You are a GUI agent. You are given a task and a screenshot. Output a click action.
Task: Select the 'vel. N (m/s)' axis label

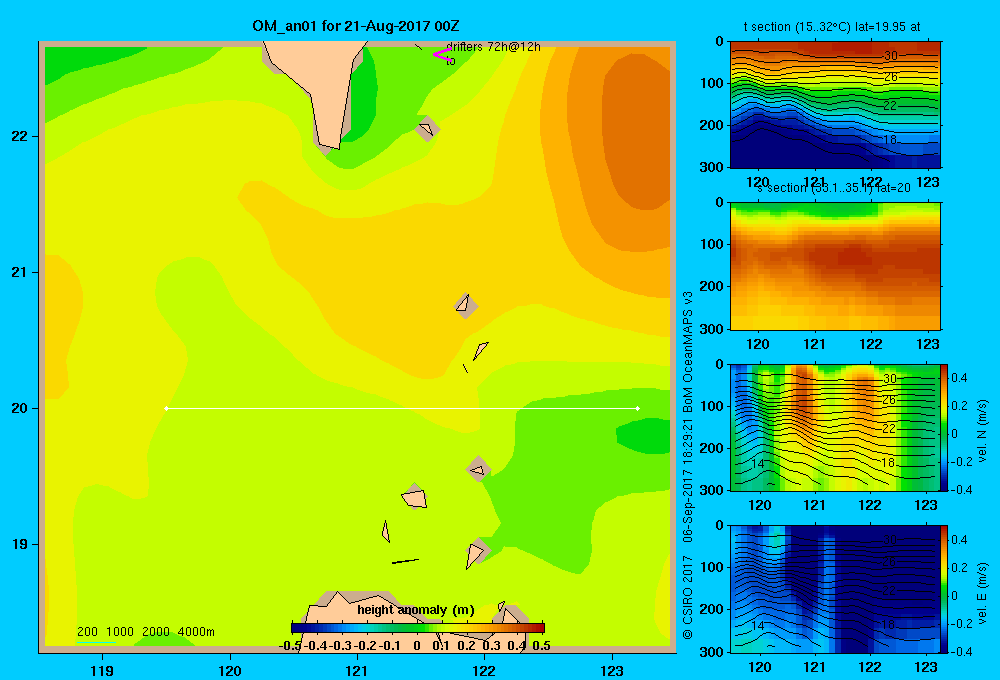(983, 431)
